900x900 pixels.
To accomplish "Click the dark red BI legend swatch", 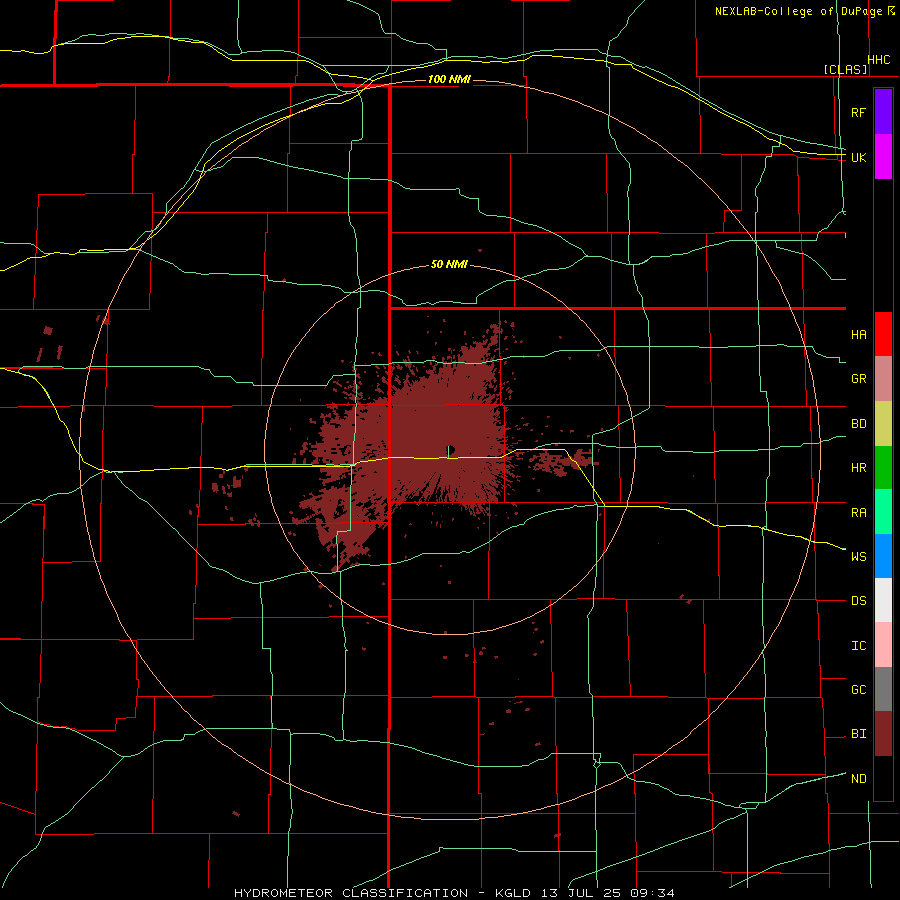I will (883, 734).
